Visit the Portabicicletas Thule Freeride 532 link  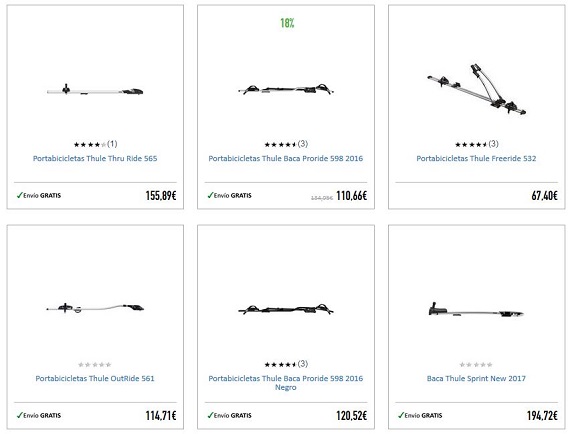tap(476, 158)
